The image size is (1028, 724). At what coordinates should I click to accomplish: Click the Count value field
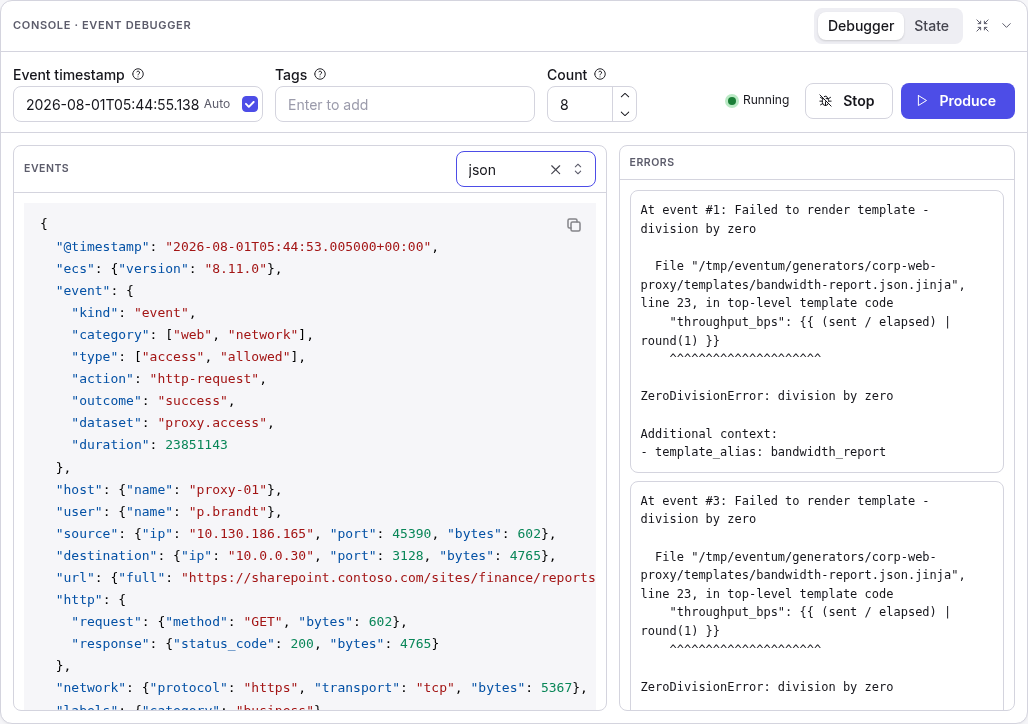580,104
